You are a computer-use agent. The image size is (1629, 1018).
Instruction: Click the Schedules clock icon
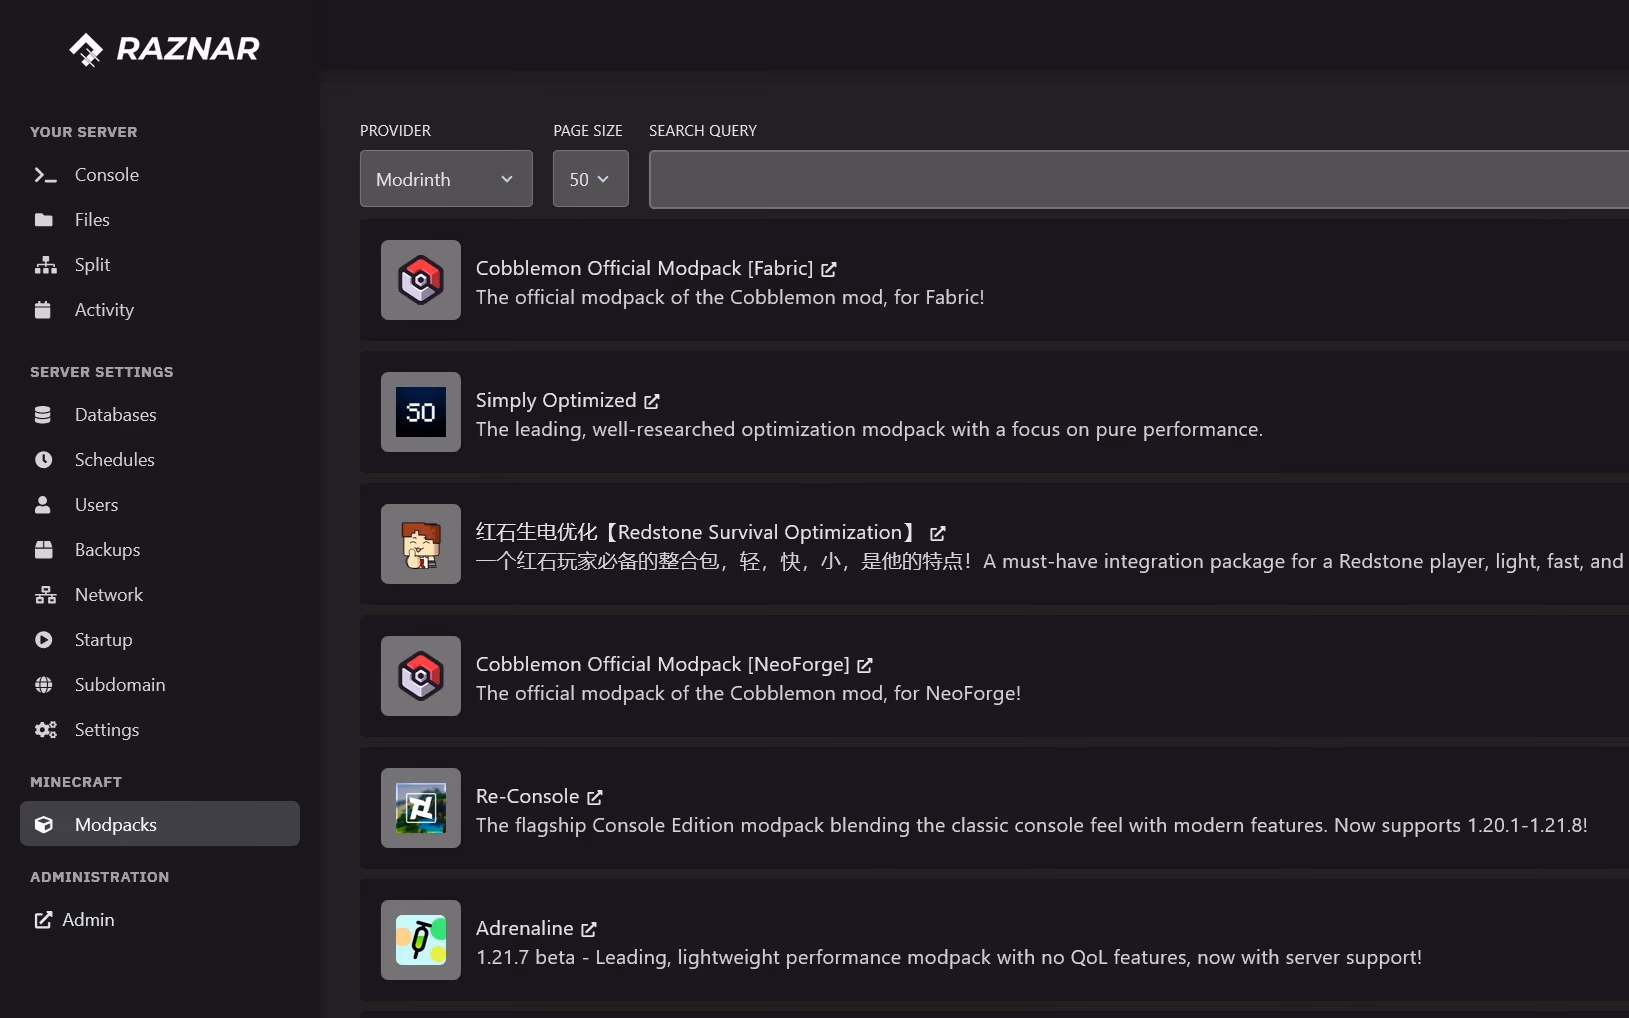pyautogui.click(x=43, y=460)
